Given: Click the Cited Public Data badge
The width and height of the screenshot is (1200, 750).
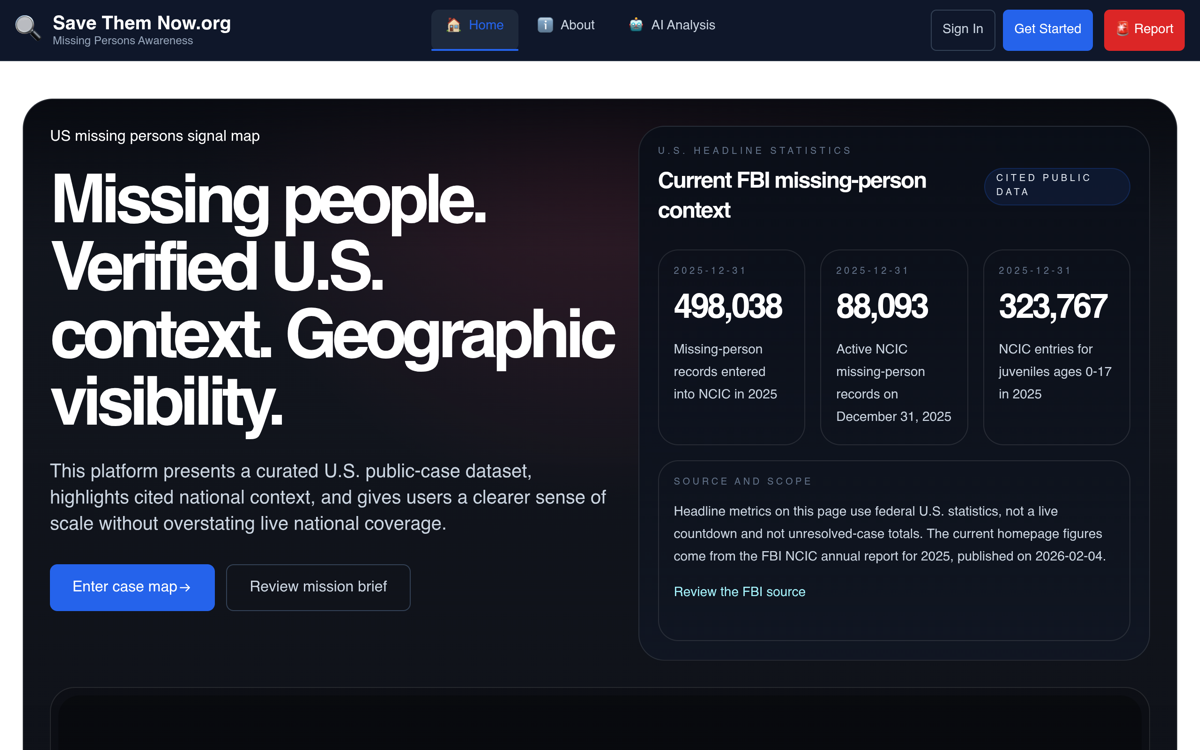Looking at the screenshot, I should point(1057,186).
